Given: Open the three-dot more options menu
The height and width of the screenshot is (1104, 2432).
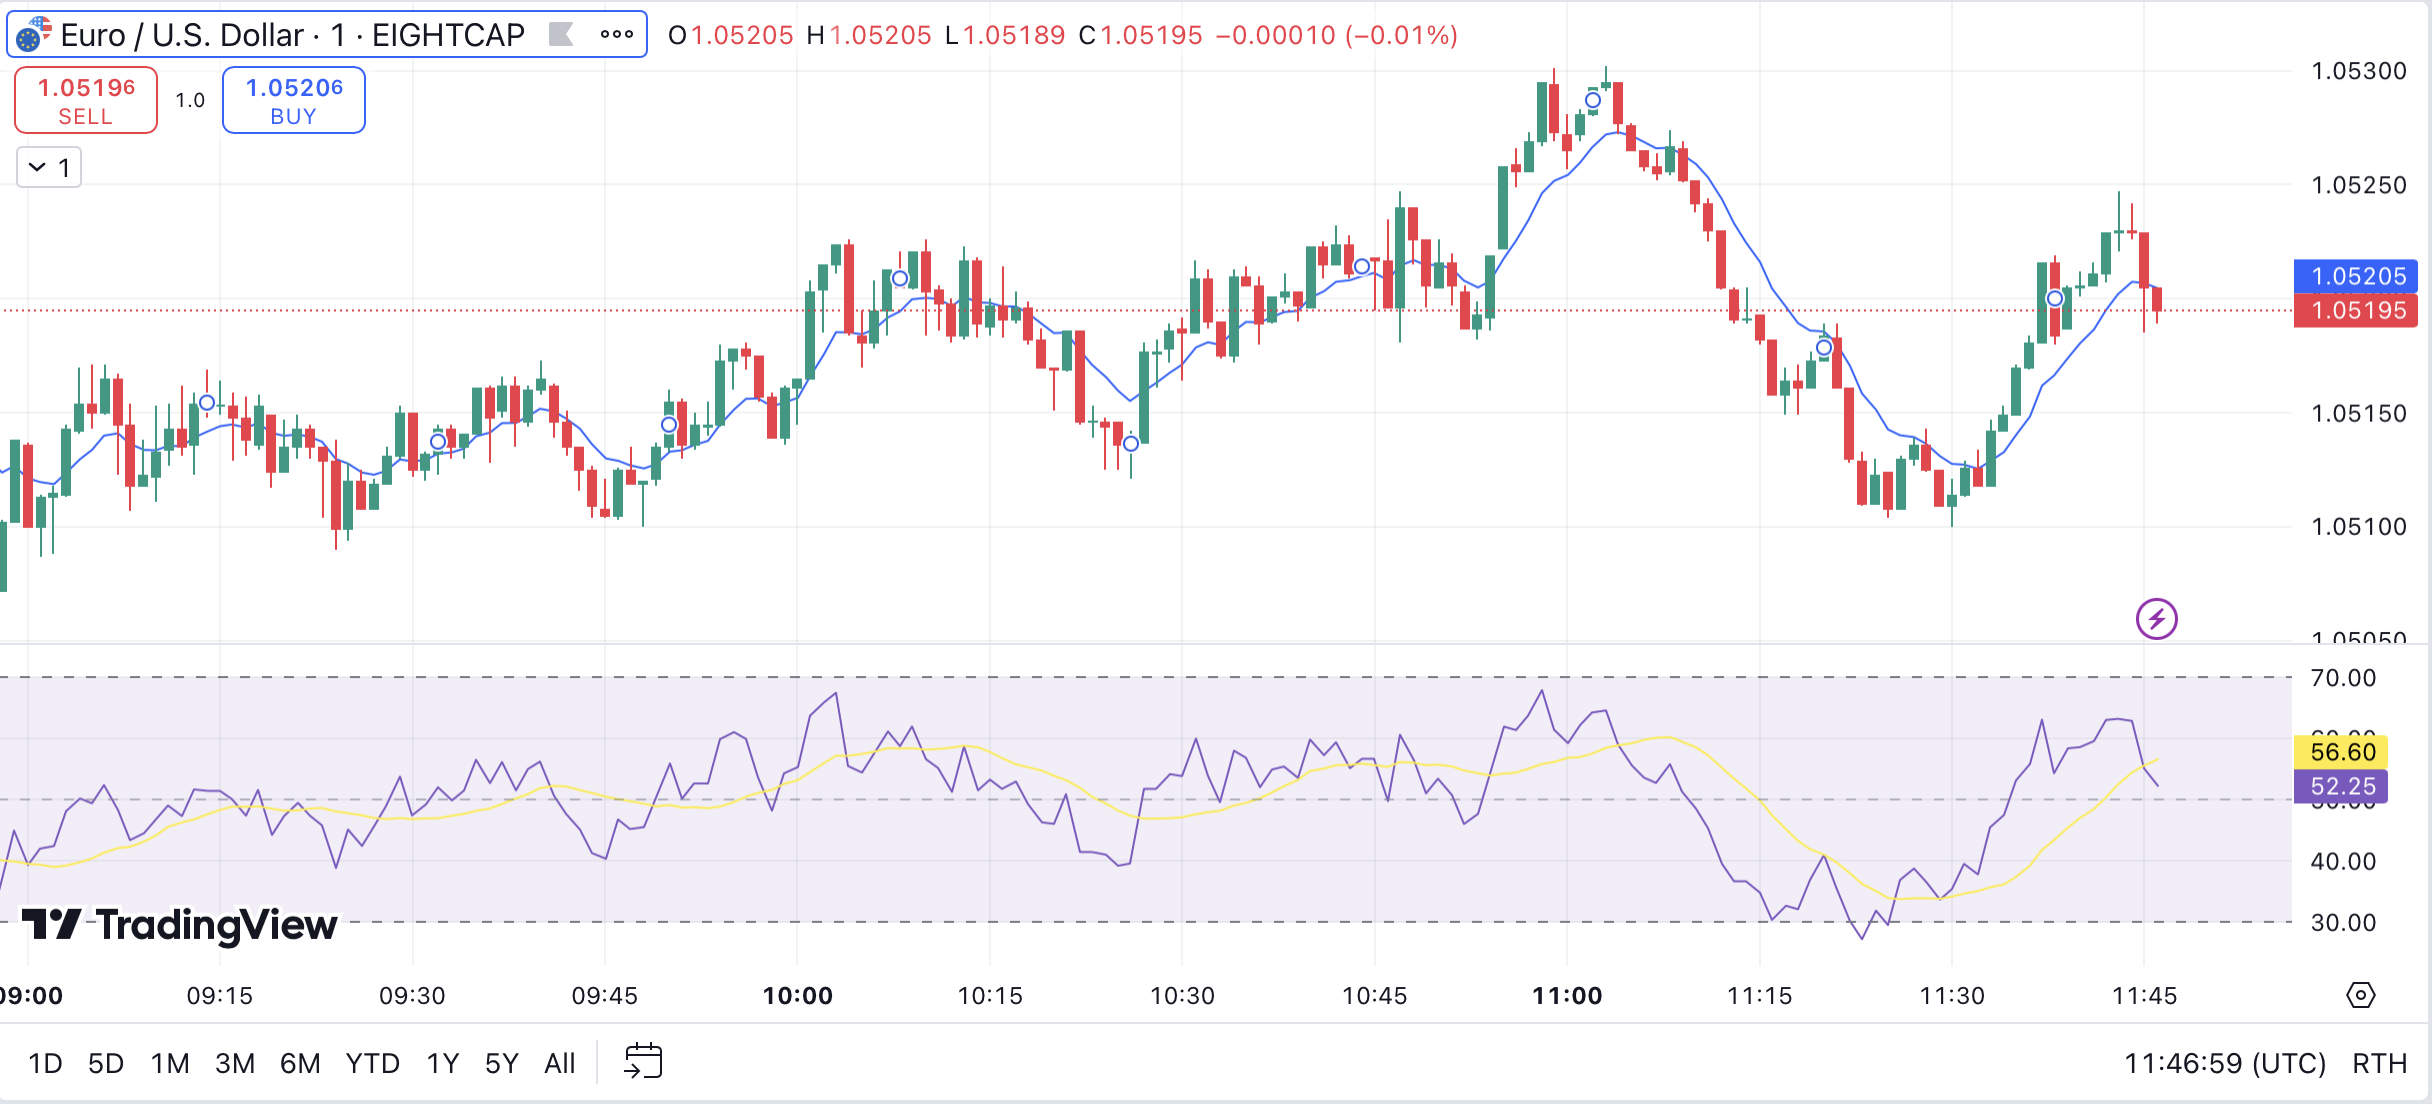Looking at the screenshot, I should [x=617, y=34].
